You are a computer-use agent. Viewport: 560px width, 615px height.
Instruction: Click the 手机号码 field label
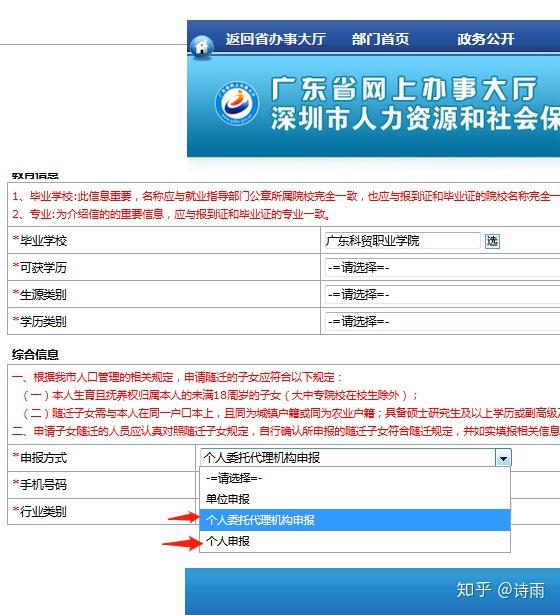point(43,485)
